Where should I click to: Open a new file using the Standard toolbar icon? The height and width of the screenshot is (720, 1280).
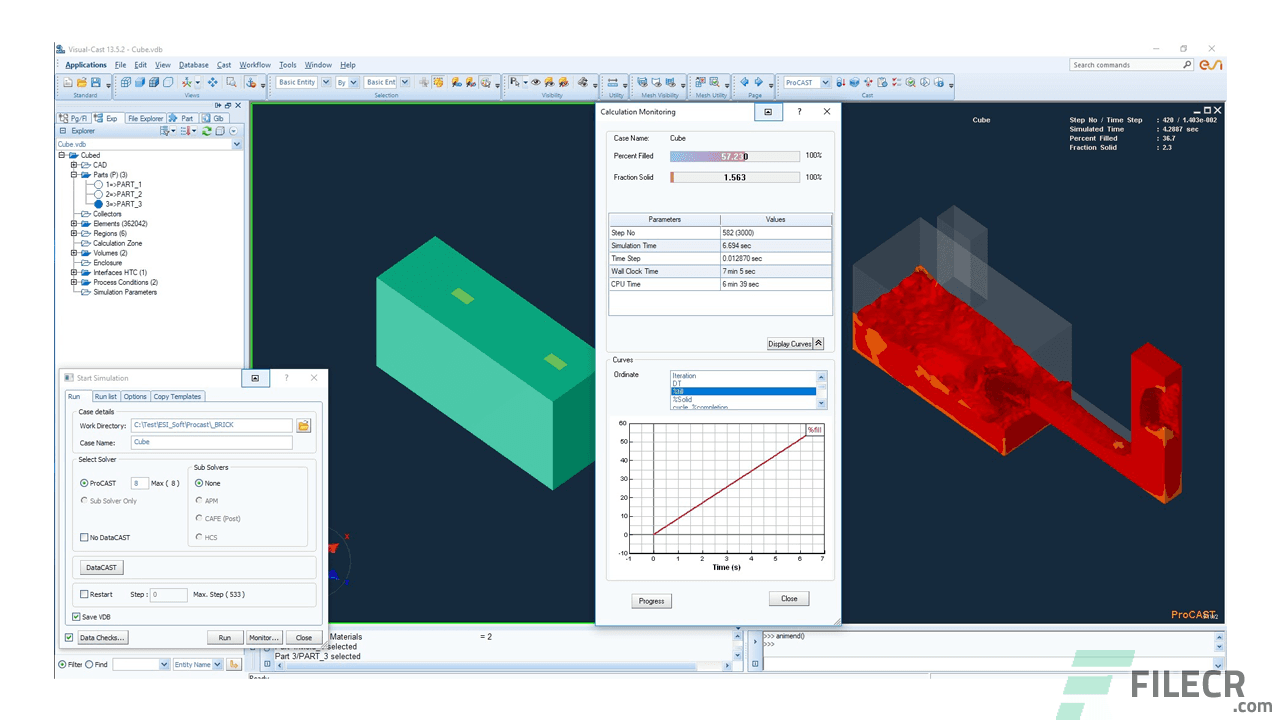click(68, 82)
